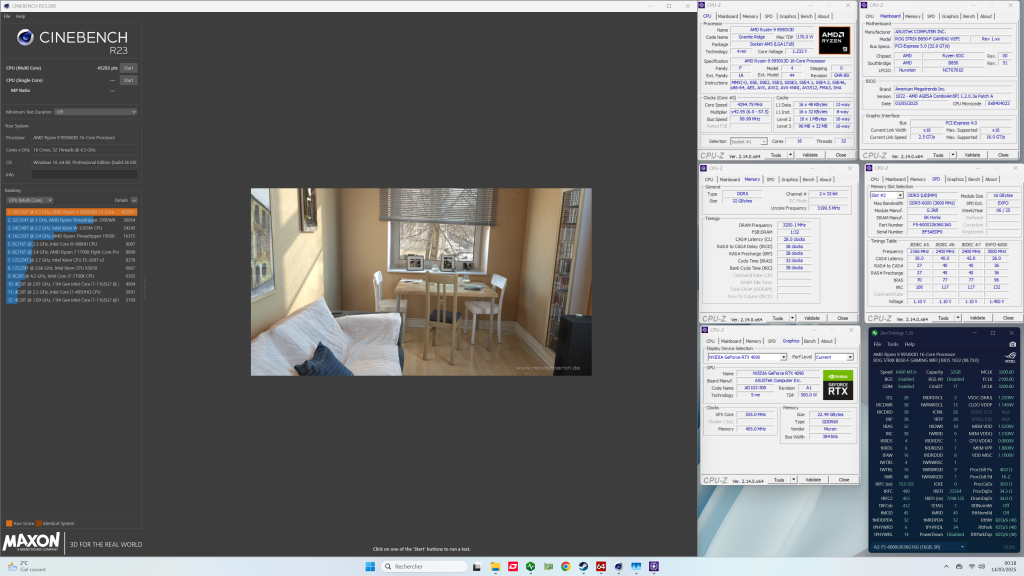
Task: Click the ROG logo in ZenTimings
Action: click(x=1010, y=357)
